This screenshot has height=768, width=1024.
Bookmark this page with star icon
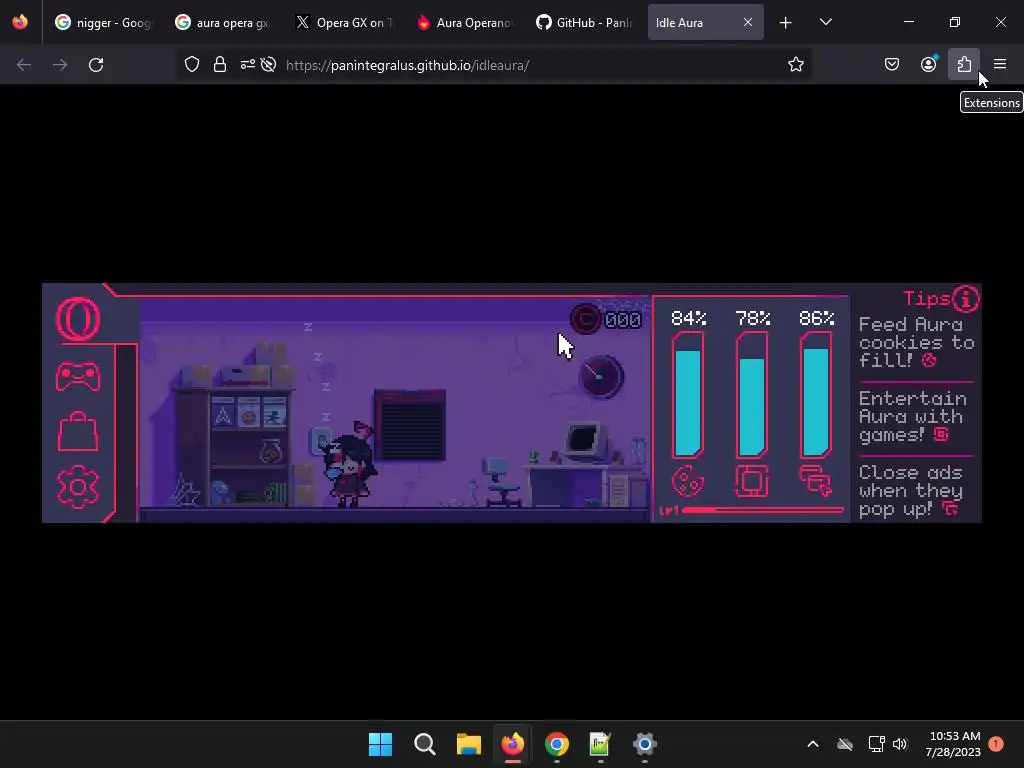[795, 65]
